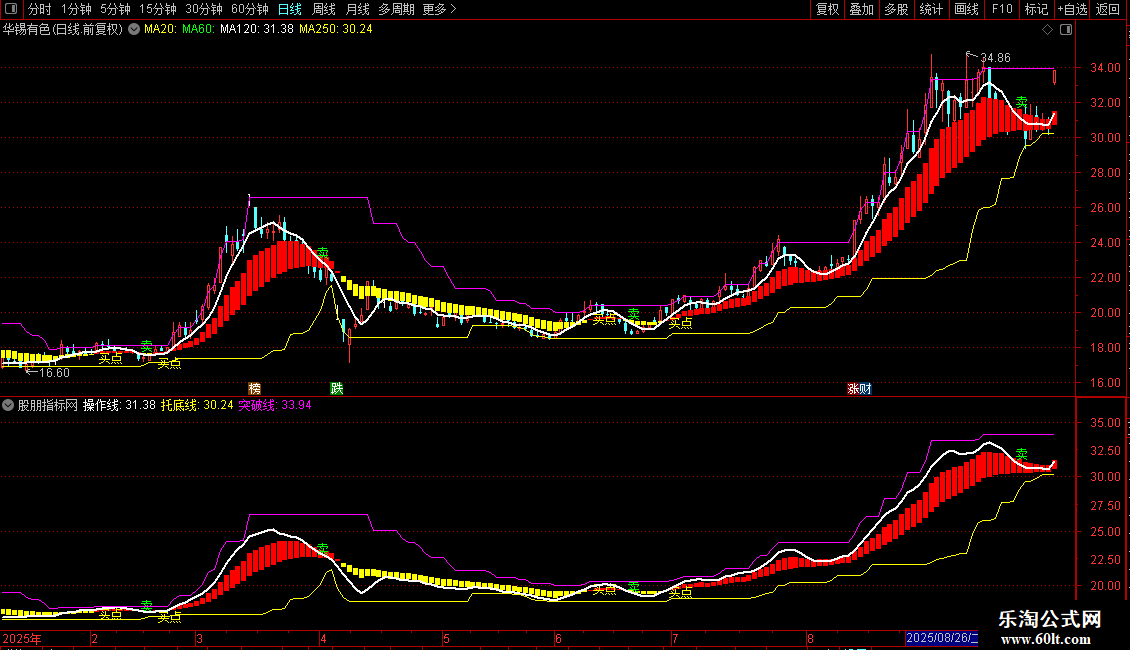The image size is (1130, 650).
Task: Select the 5分钟 period tab
Action: pyautogui.click(x=115, y=9)
